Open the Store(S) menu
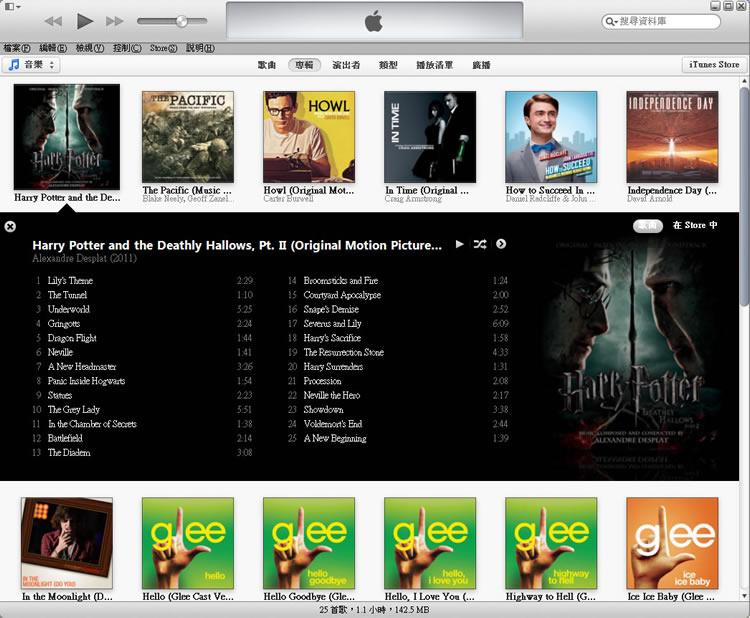Image resolution: width=750 pixels, height=618 pixels. pos(163,48)
